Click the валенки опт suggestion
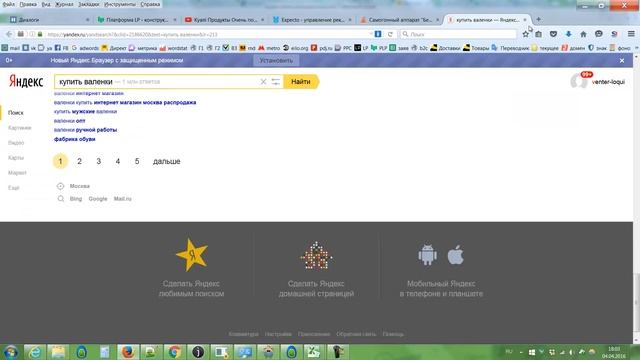 [x=69, y=121]
